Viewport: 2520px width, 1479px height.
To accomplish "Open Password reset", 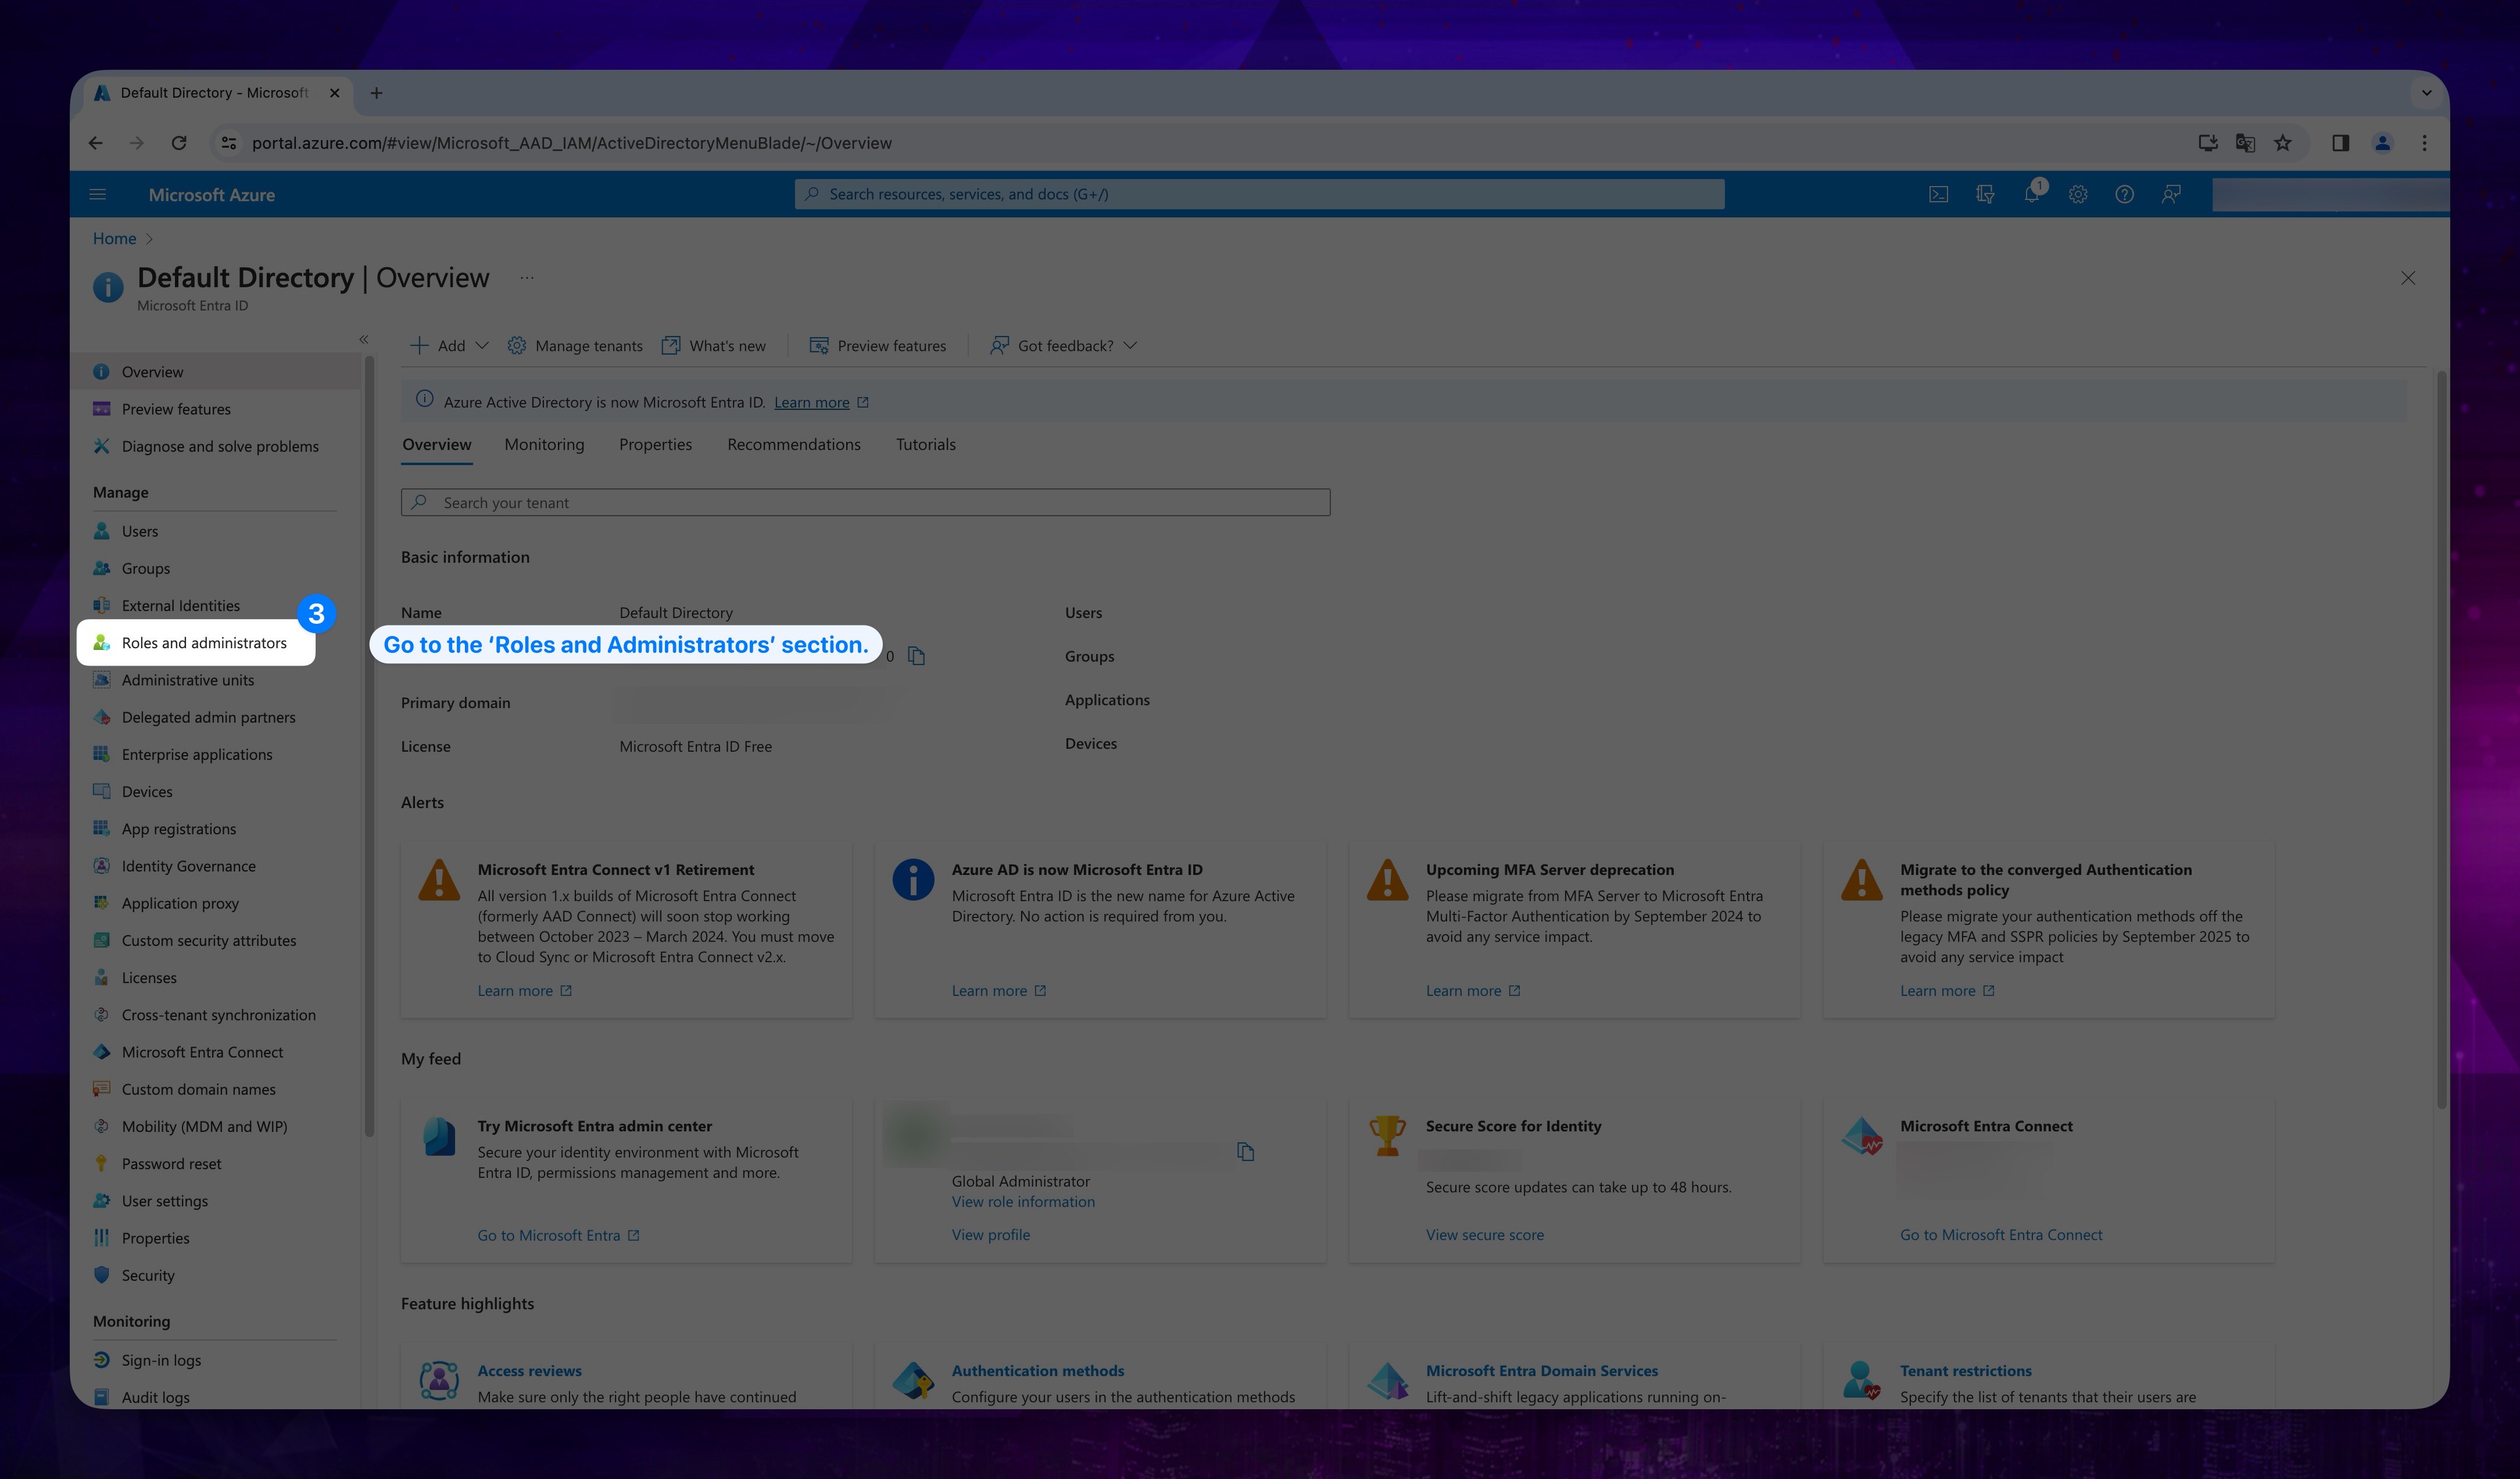I will pos(172,1163).
